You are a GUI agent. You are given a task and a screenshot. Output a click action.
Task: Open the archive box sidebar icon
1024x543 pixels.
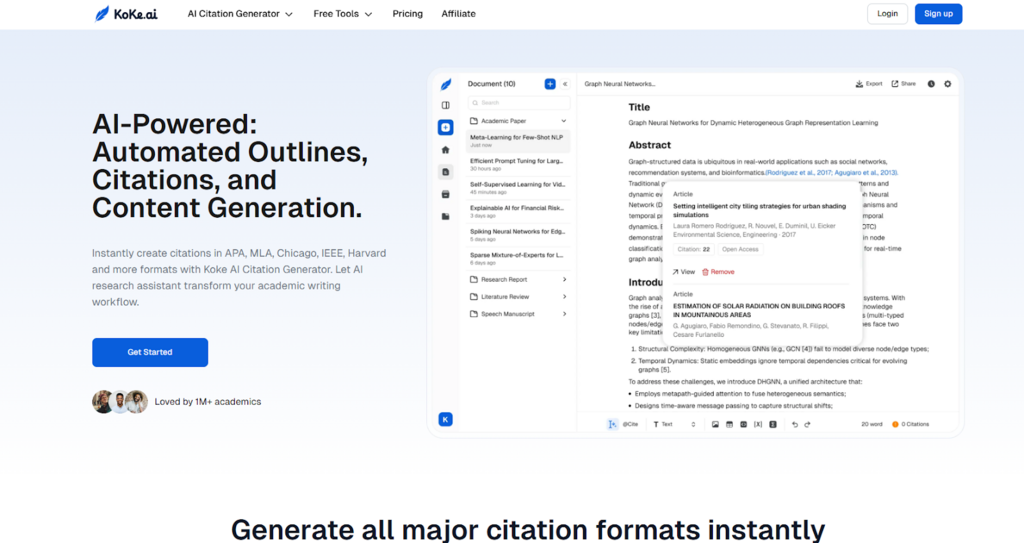[x=445, y=194]
